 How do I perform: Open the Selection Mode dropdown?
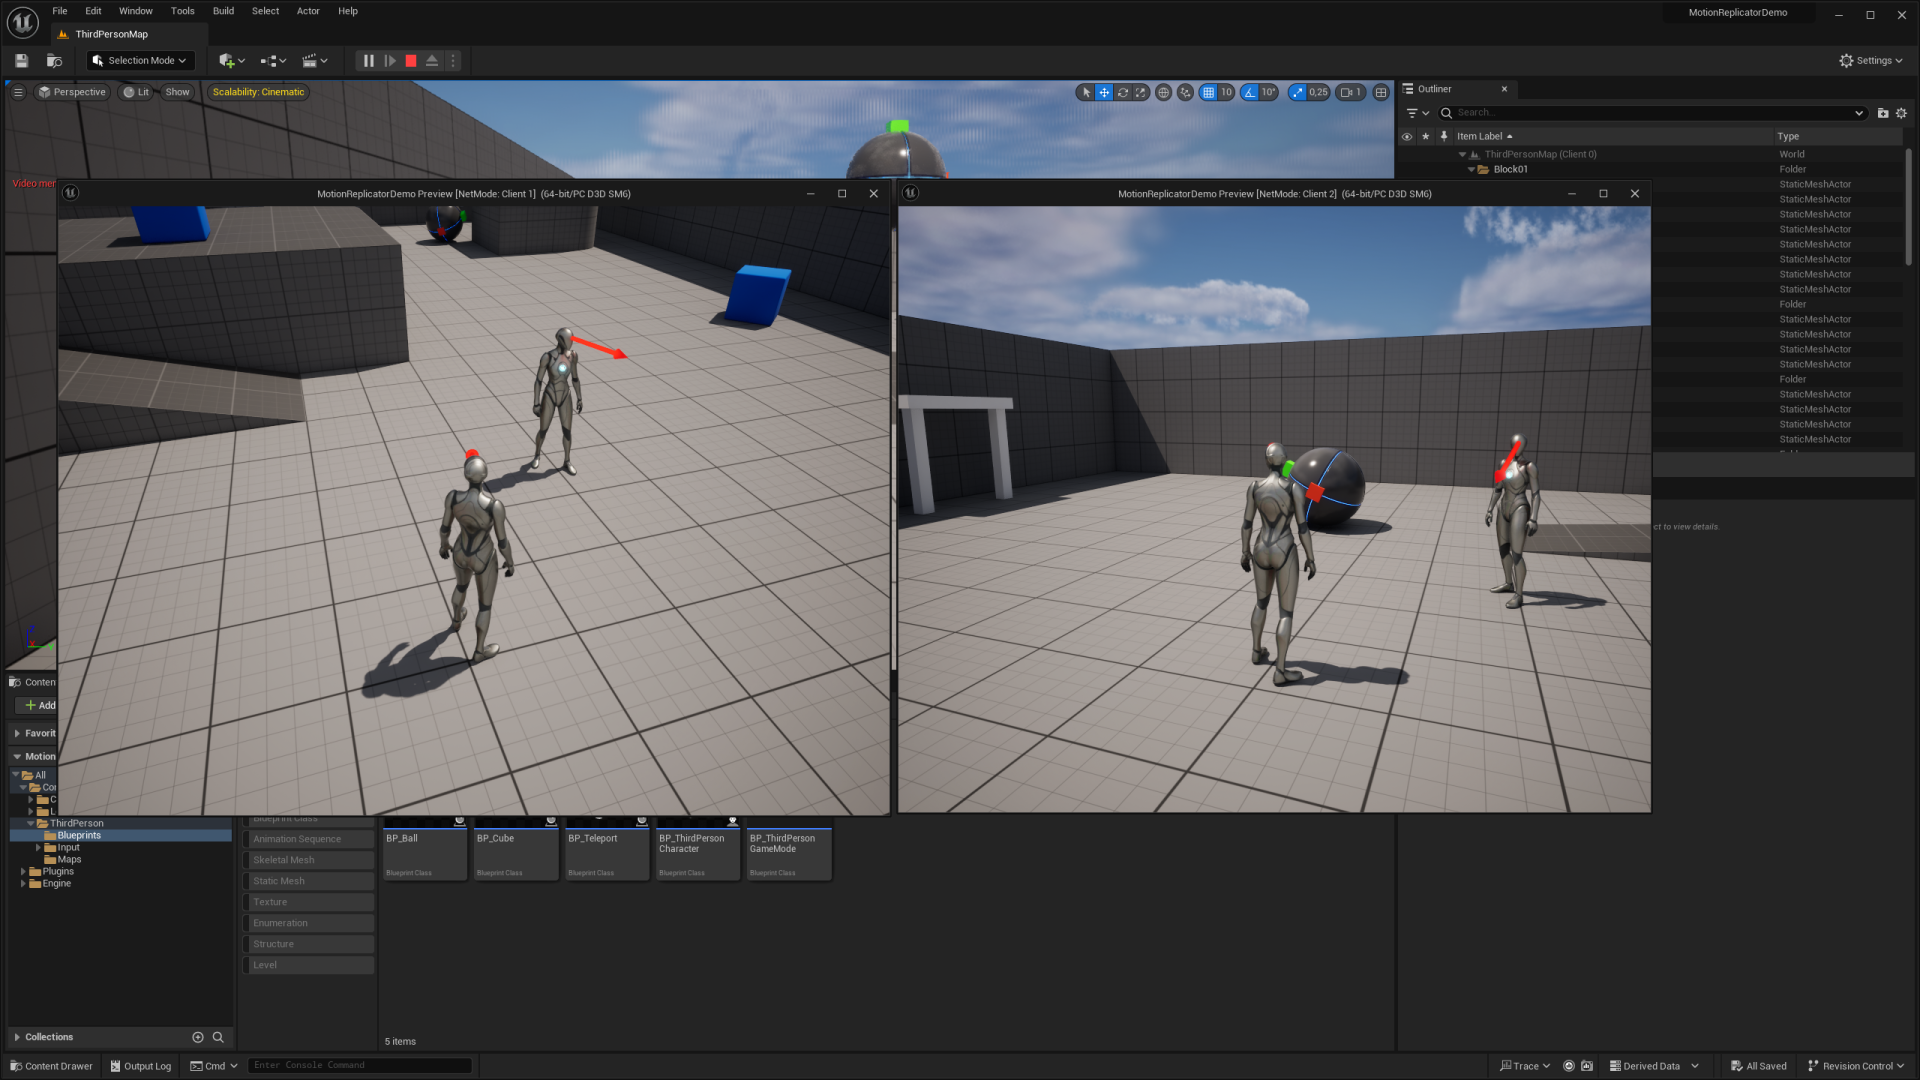click(139, 60)
